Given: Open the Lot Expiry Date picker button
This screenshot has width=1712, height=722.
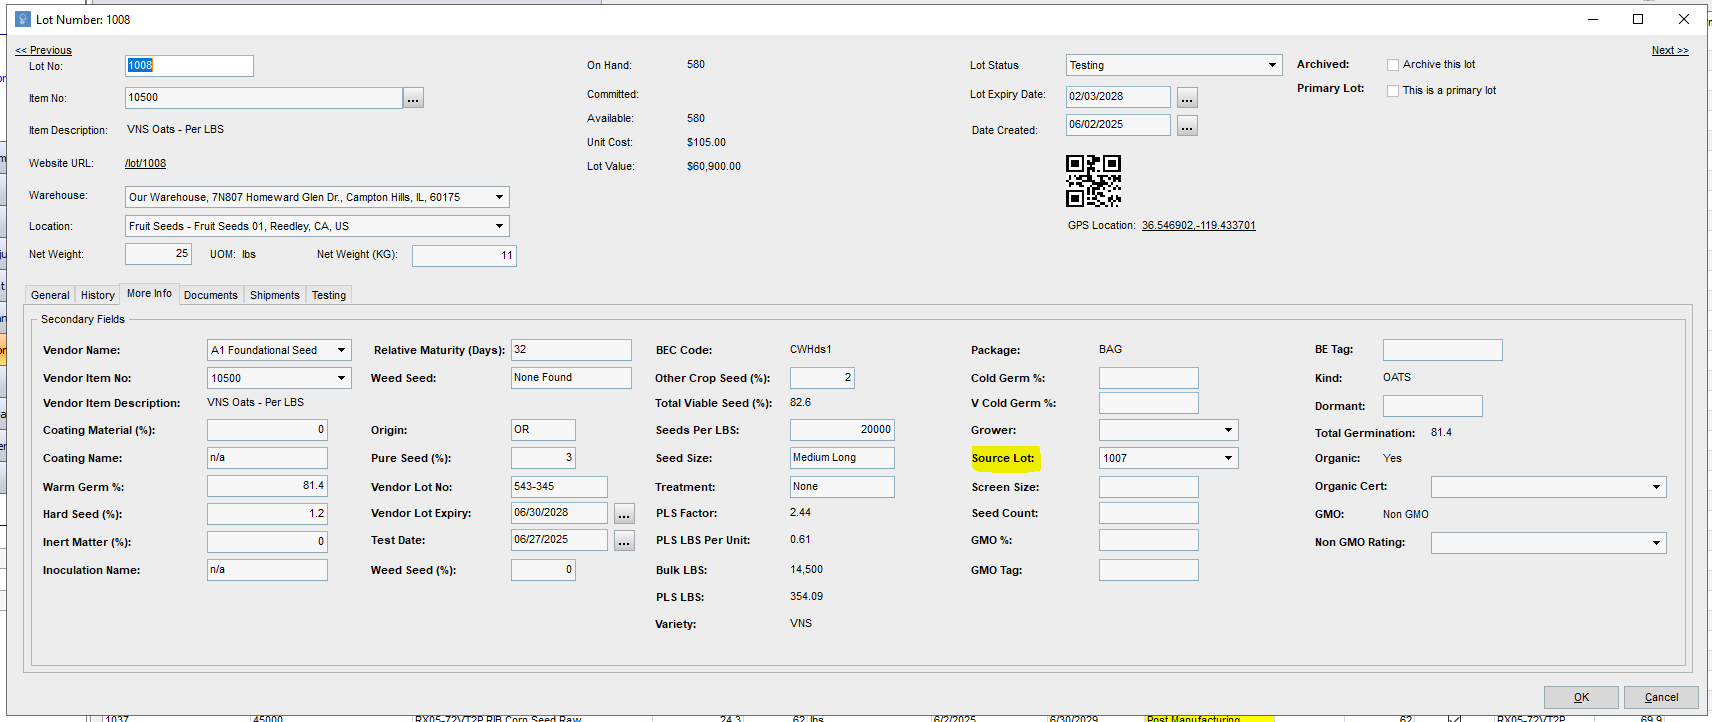Looking at the screenshot, I should pyautogui.click(x=1187, y=98).
